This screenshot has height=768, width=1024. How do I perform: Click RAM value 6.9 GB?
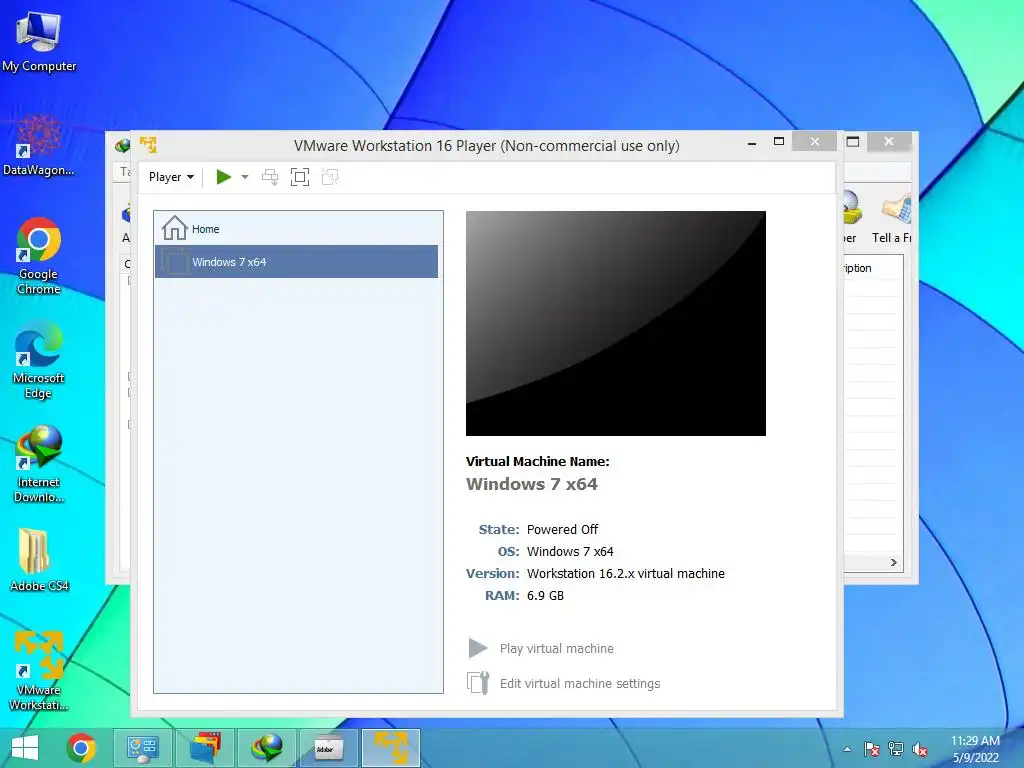pos(545,596)
